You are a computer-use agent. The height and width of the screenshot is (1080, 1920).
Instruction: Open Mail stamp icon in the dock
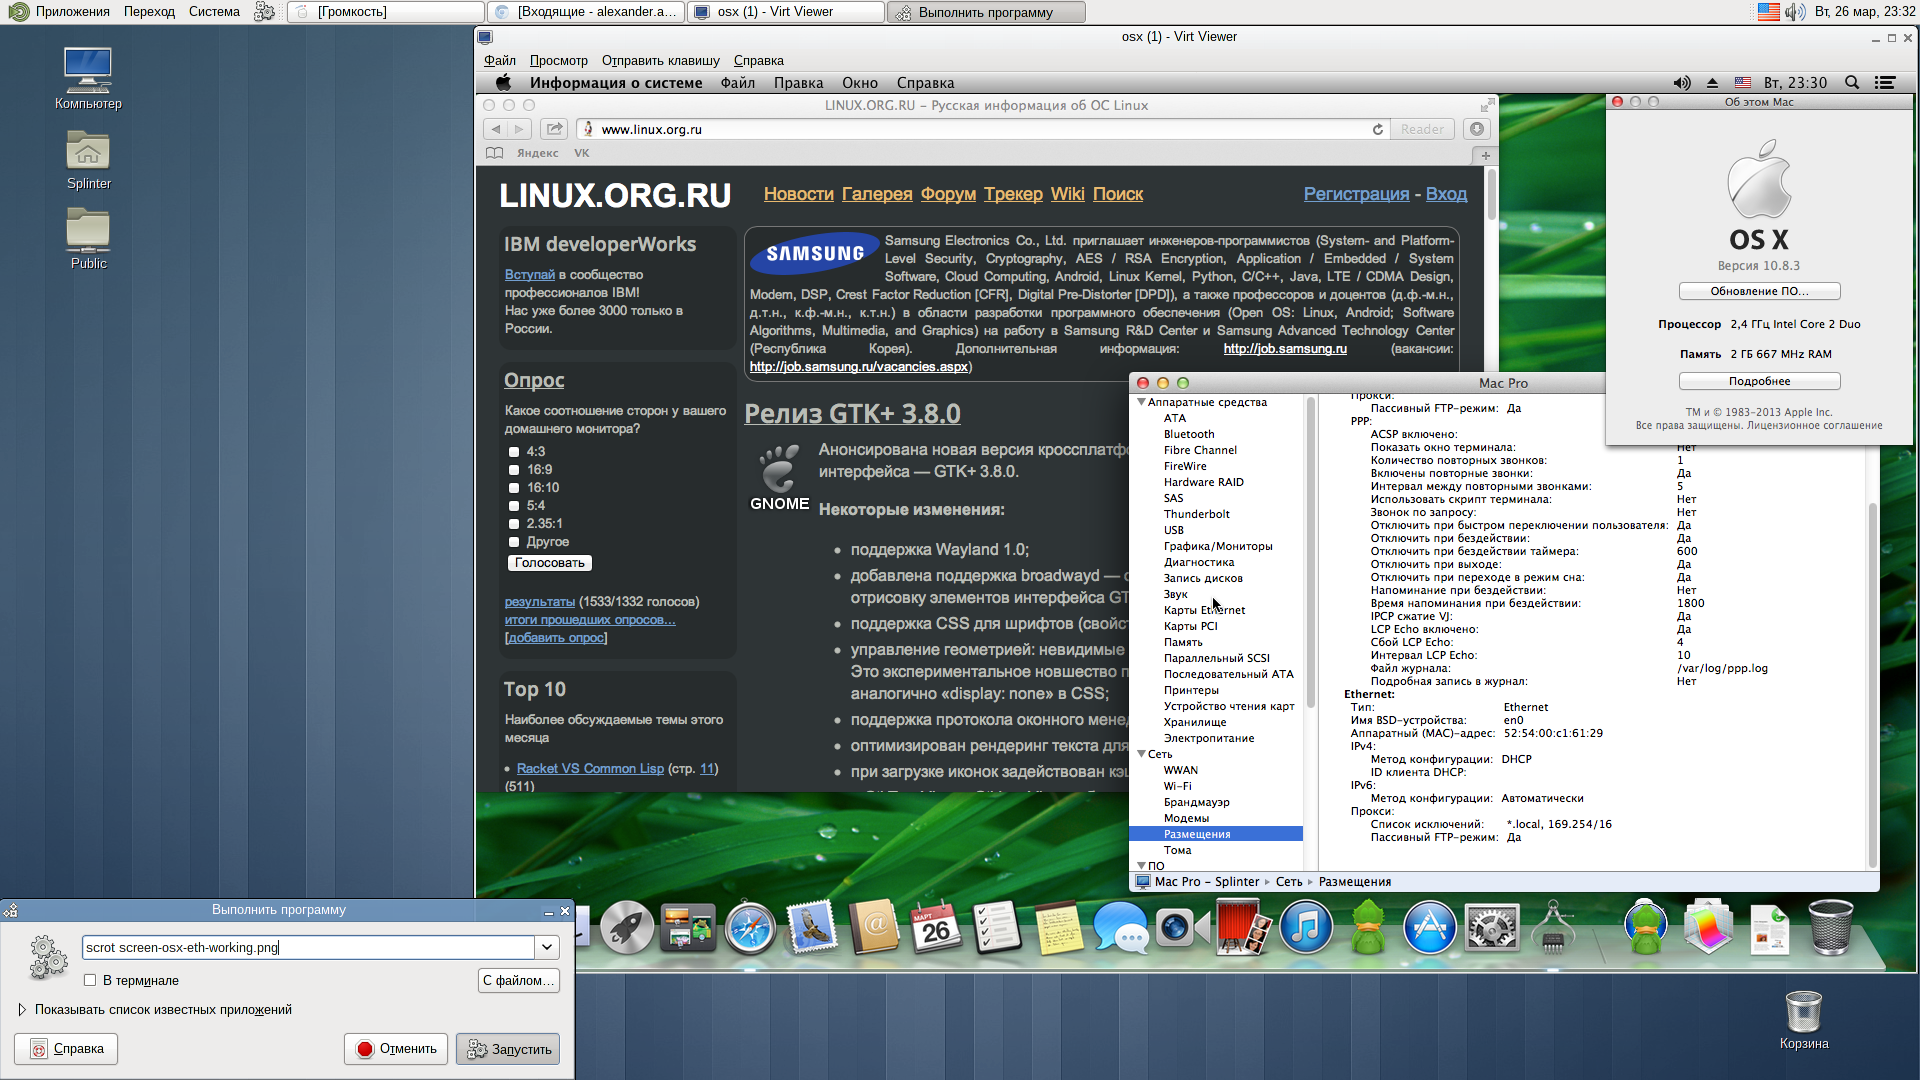[812, 928]
